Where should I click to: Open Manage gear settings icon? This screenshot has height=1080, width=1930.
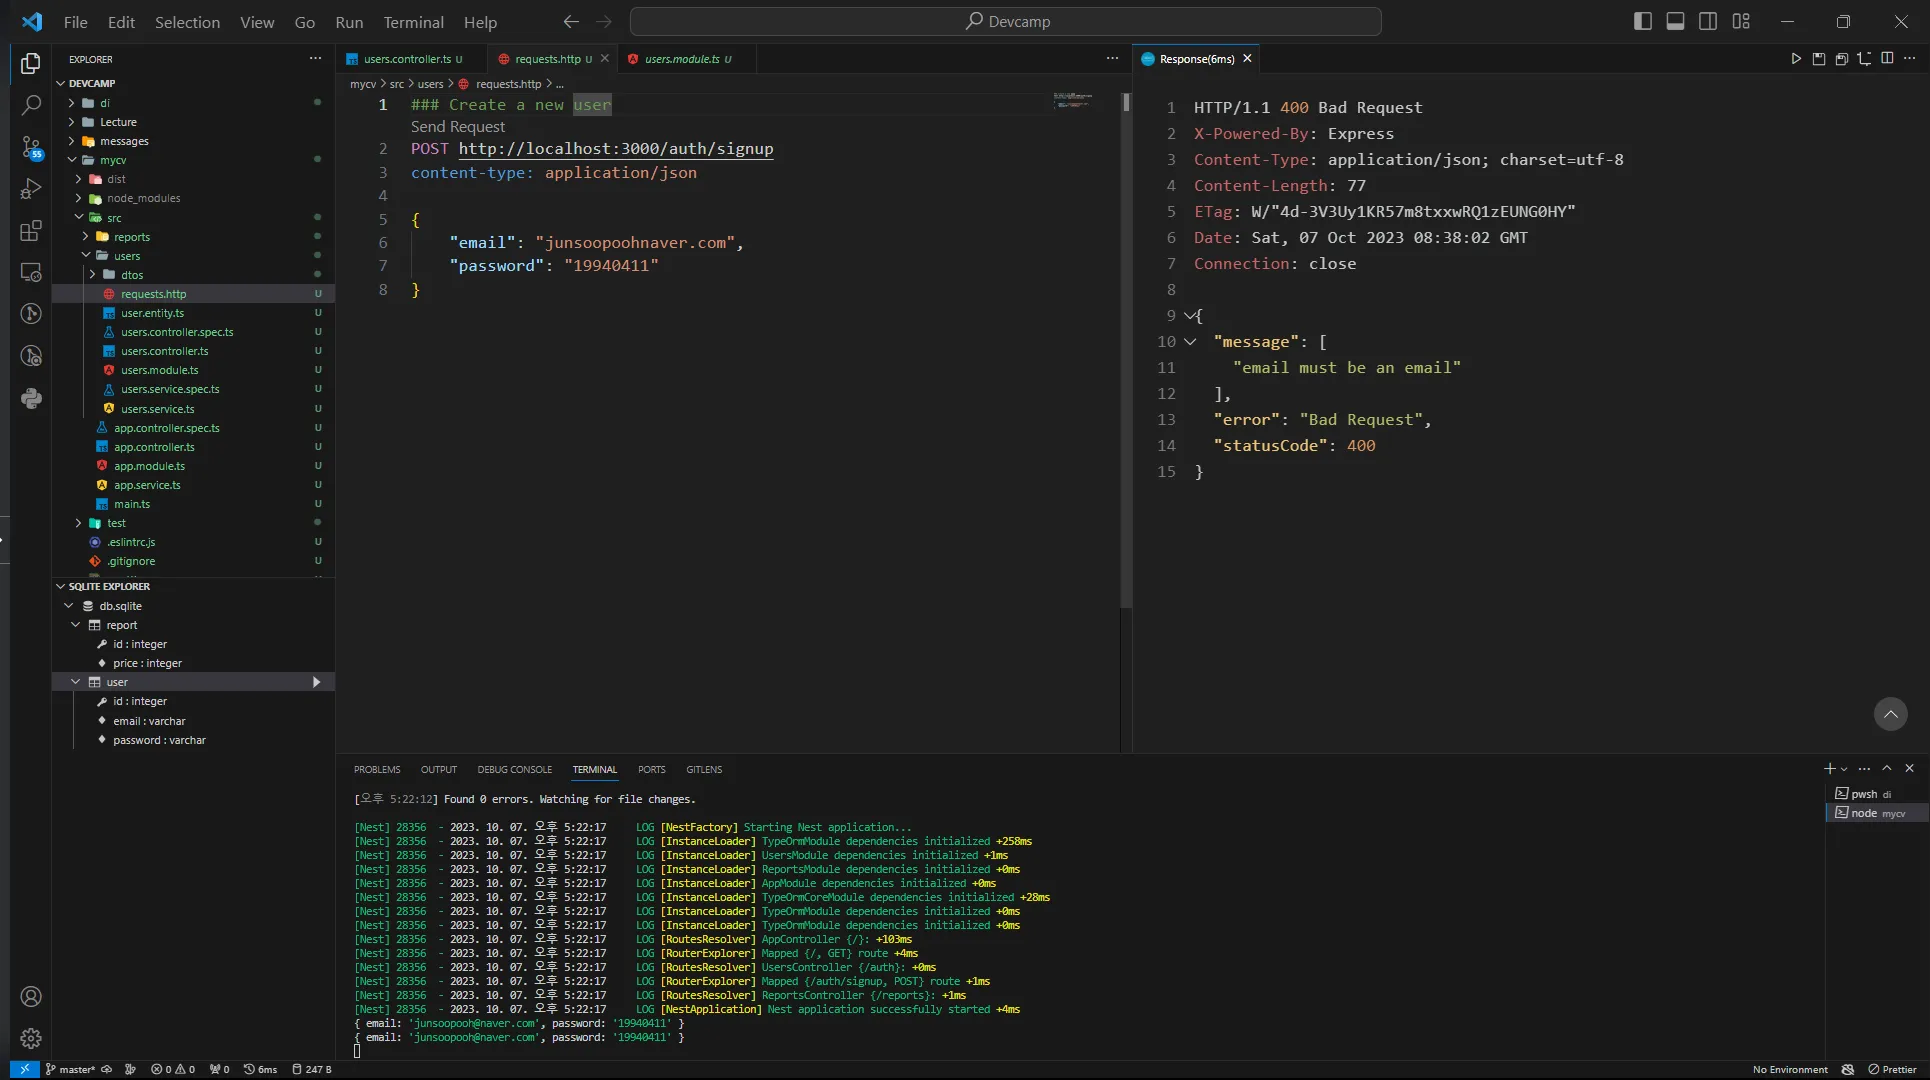31,1038
